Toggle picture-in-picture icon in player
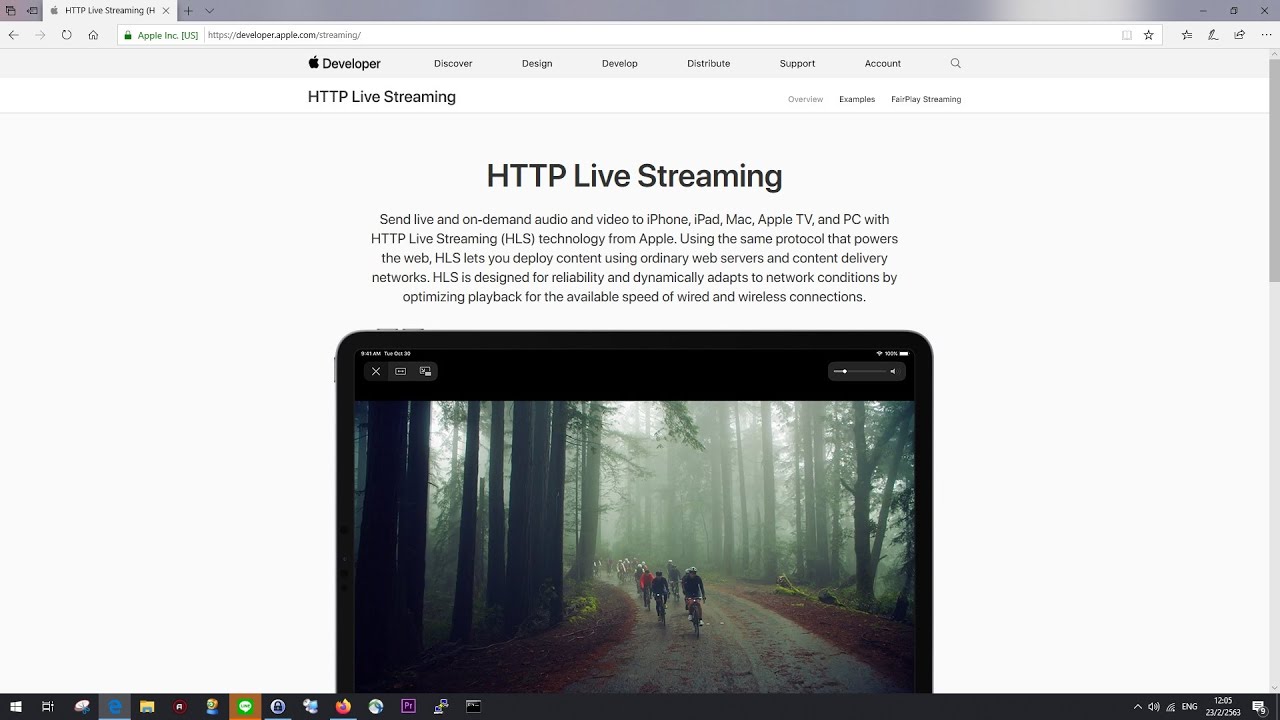This screenshot has height=720, width=1280. click(425, 371)
